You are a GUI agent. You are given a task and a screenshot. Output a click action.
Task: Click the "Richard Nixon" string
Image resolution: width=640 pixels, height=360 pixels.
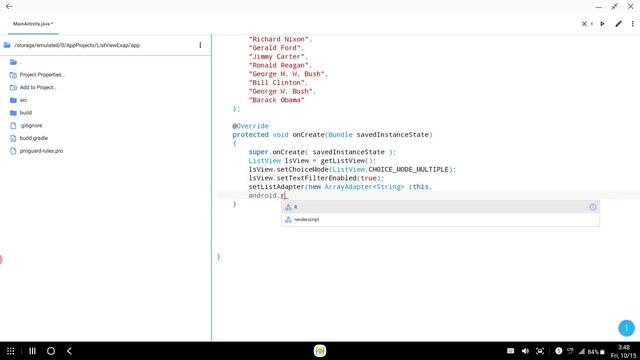coord(278,39)
